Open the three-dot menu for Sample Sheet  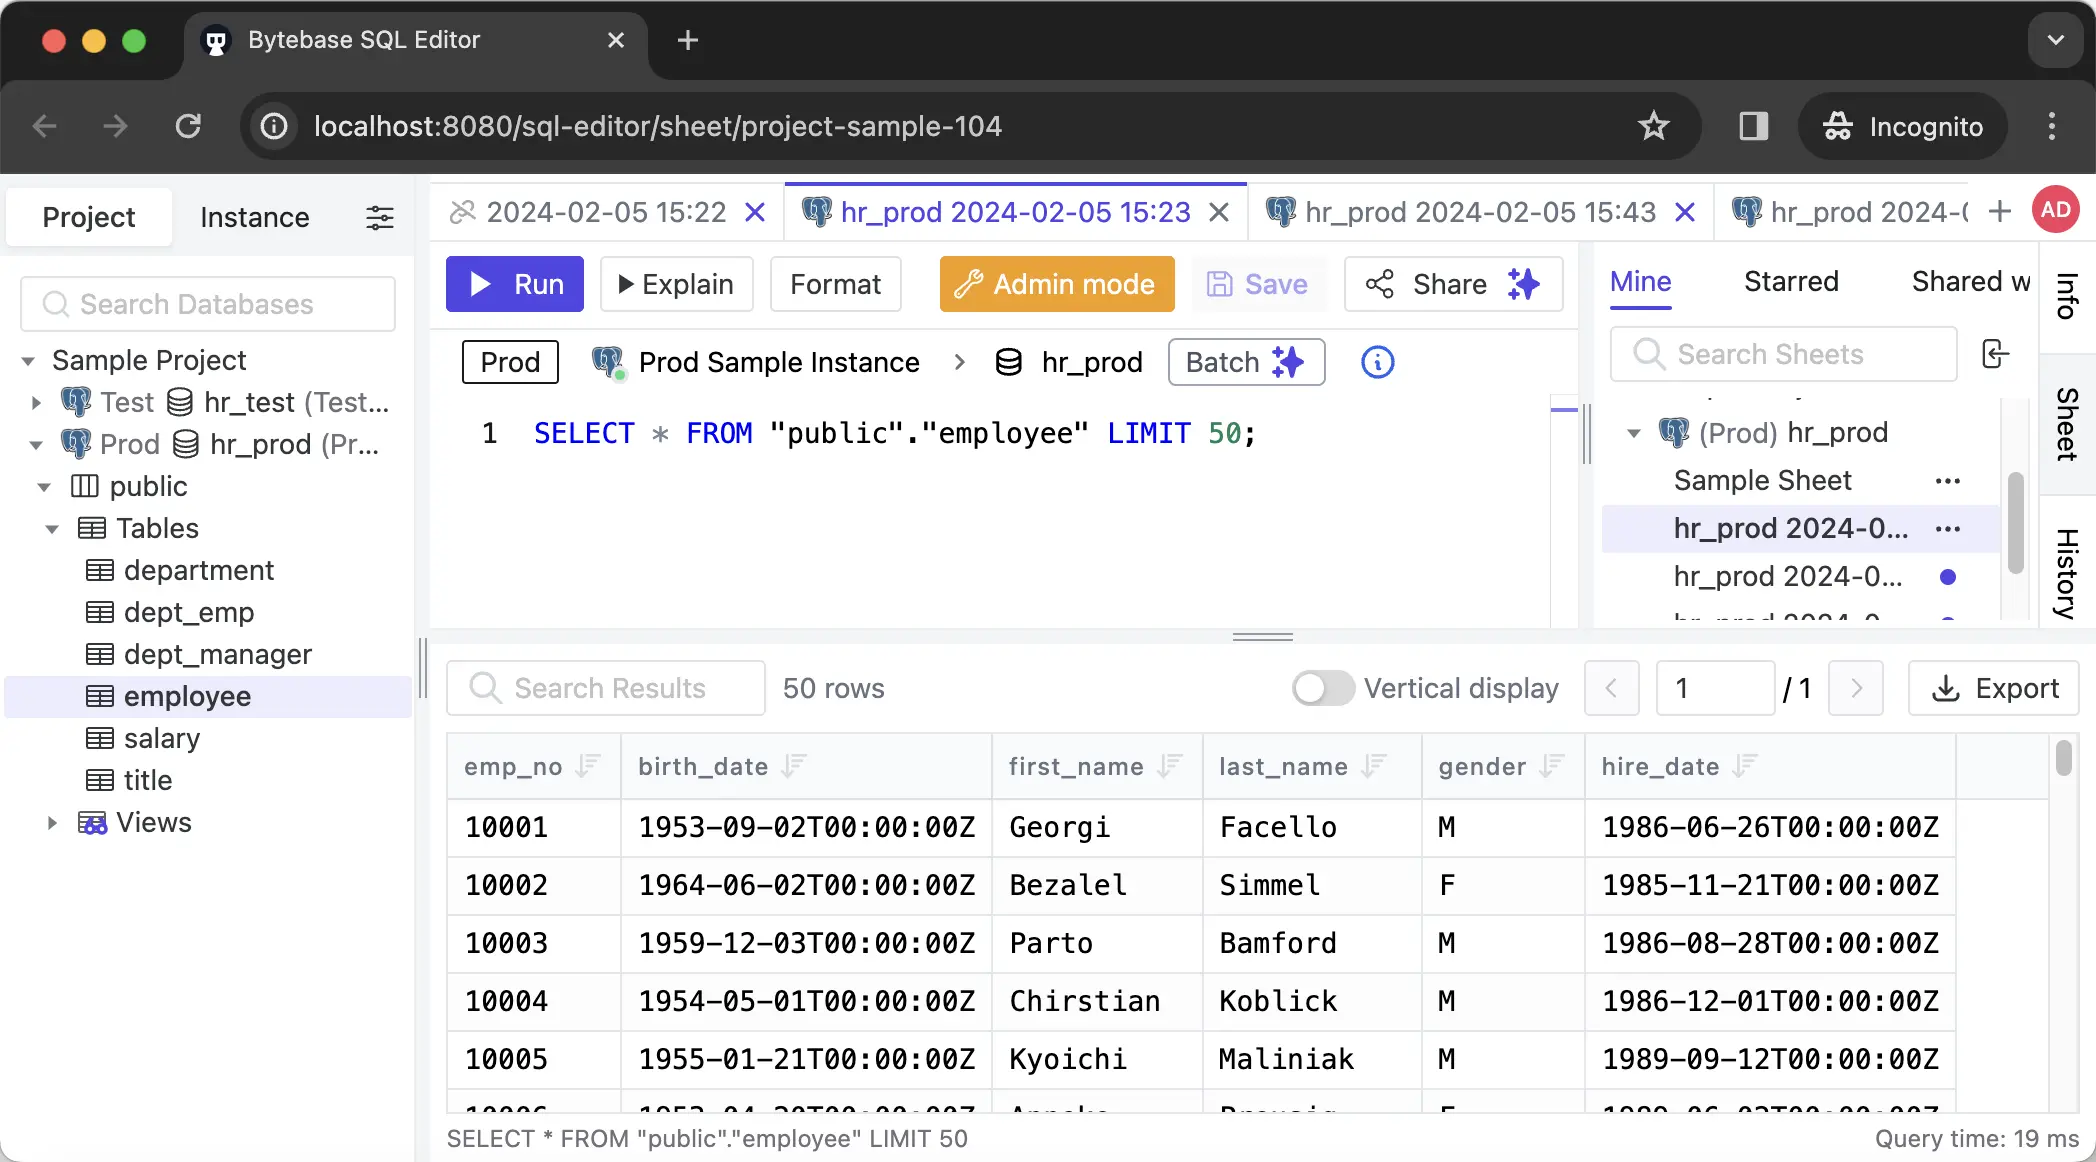click(x=1947, y=481)
